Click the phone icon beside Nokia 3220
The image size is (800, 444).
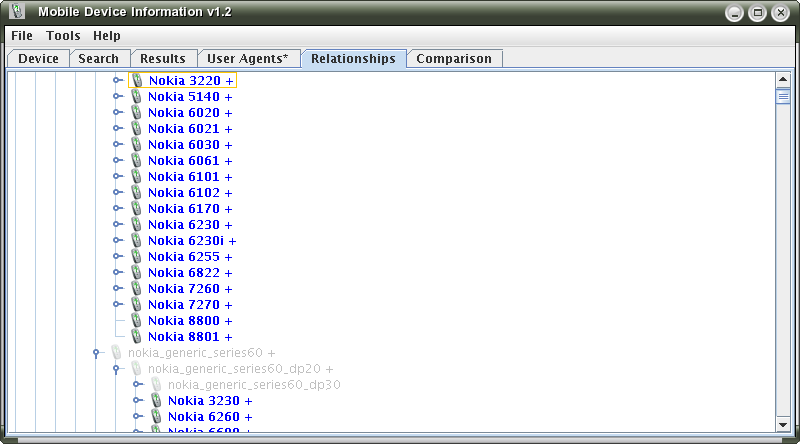click(x=137, y=80)
